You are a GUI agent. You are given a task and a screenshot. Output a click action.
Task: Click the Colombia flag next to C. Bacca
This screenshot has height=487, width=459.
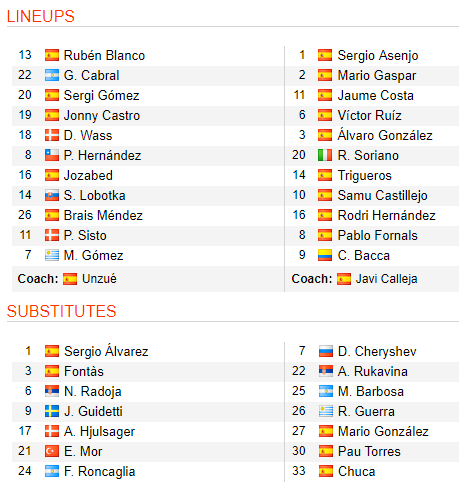325,255
